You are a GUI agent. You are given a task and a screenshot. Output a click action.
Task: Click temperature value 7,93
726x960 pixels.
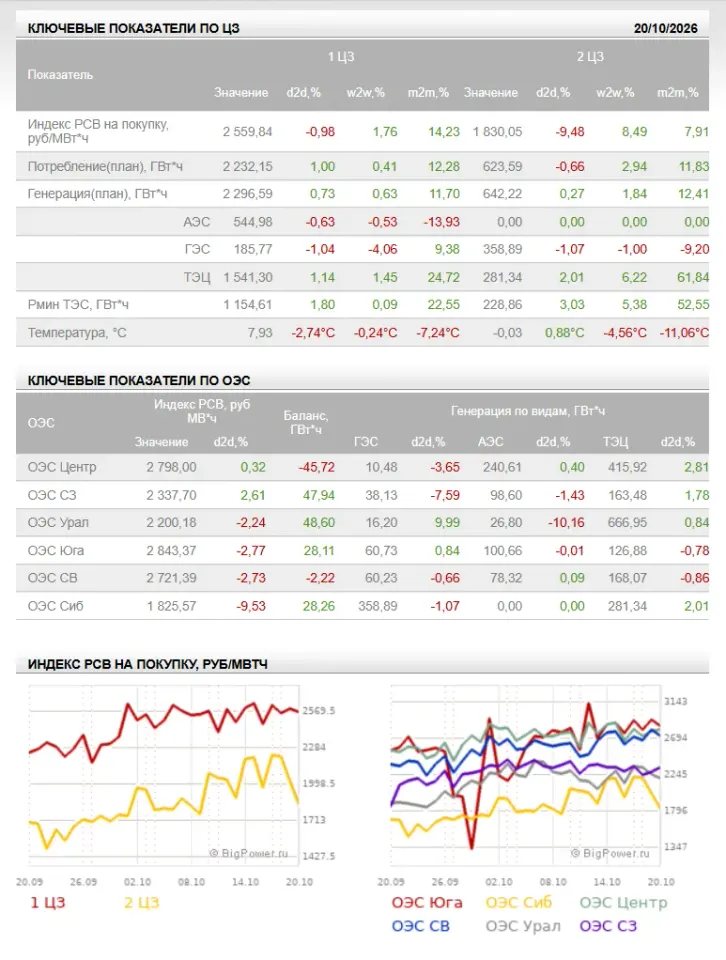(x=260, y=333)
